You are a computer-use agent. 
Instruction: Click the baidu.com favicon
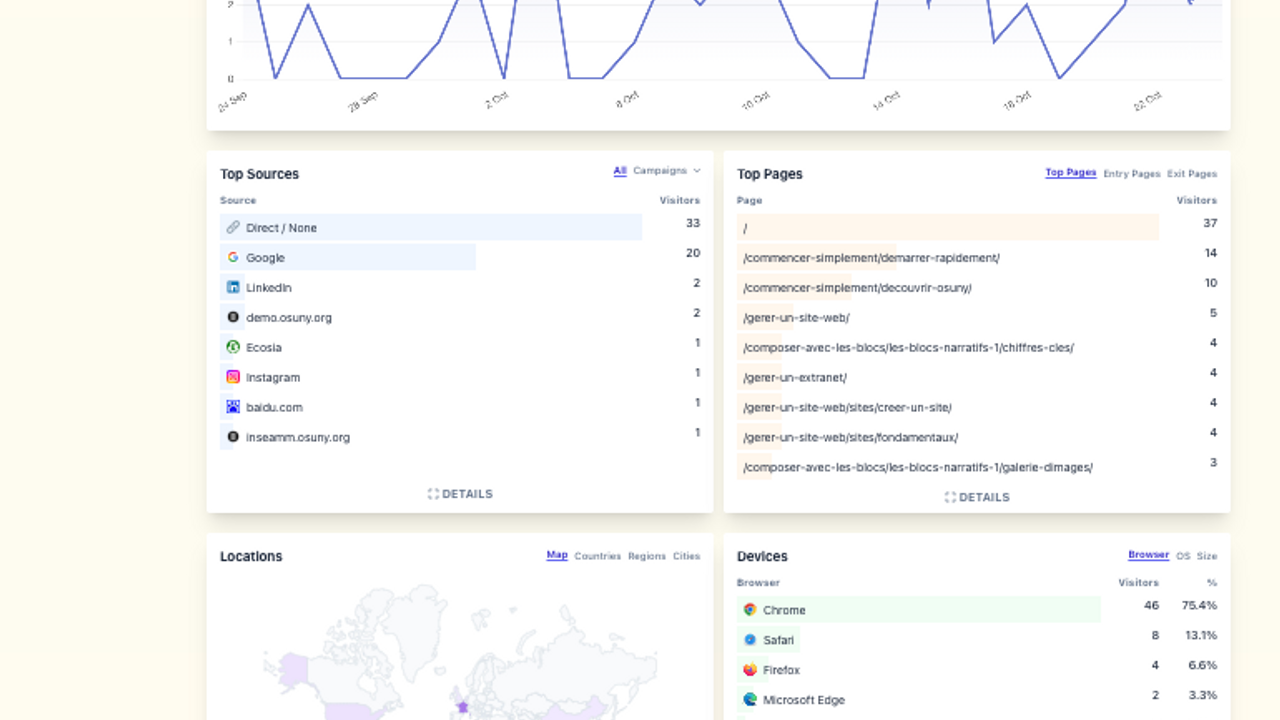click(233, 407)
